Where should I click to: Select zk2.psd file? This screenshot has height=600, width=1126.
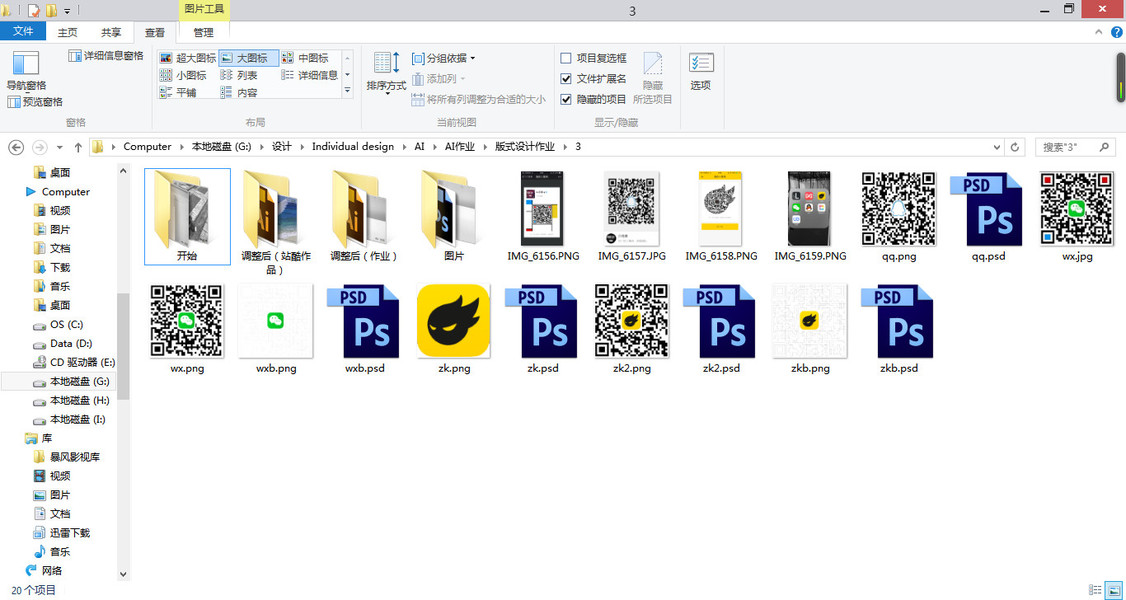[720, 329]
